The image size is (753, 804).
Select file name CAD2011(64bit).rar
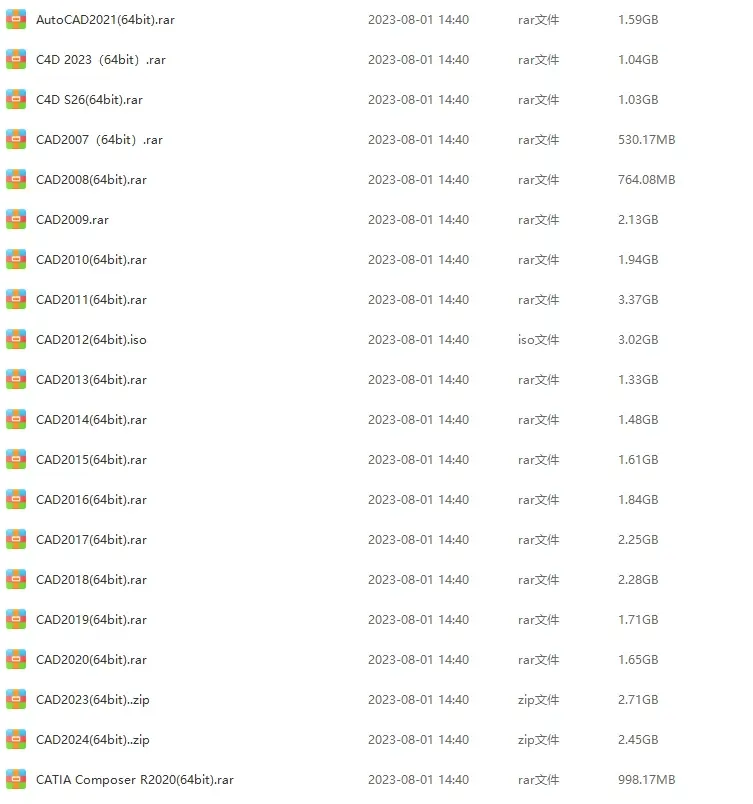point(91,299)
